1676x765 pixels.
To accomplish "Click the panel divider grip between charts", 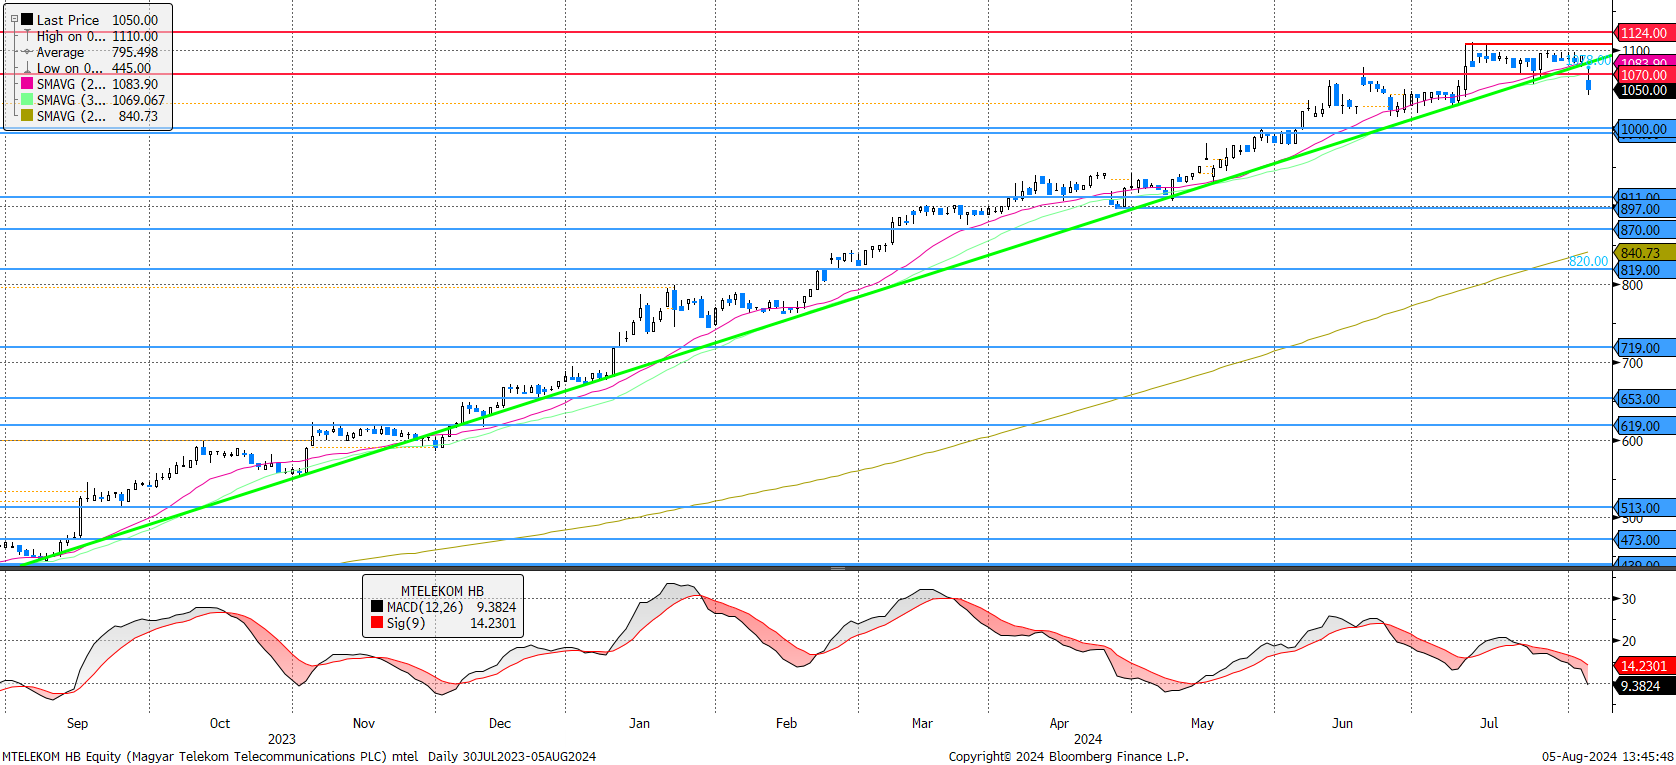I will (838, 568).
